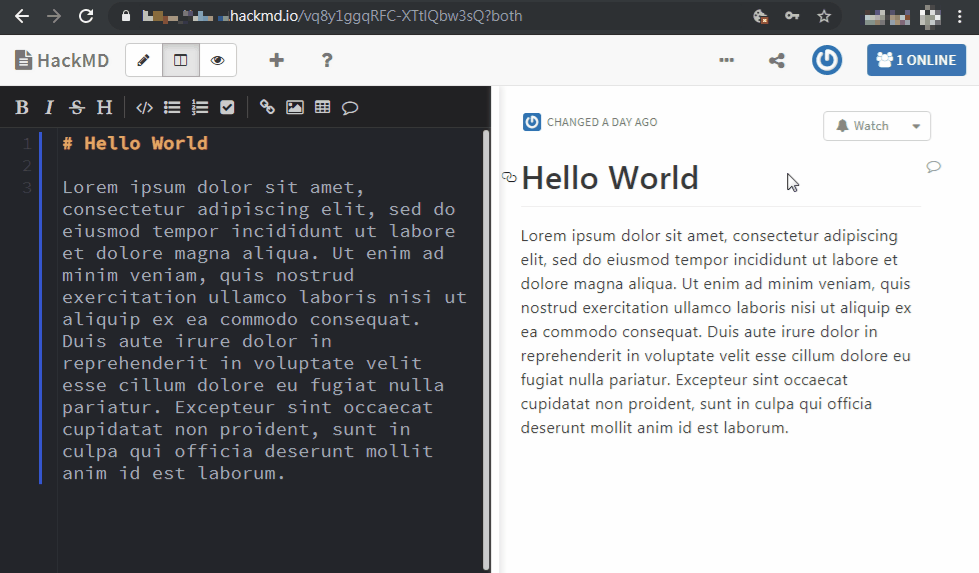Click CHANGED A DAY AGO text

click(602, 122)
